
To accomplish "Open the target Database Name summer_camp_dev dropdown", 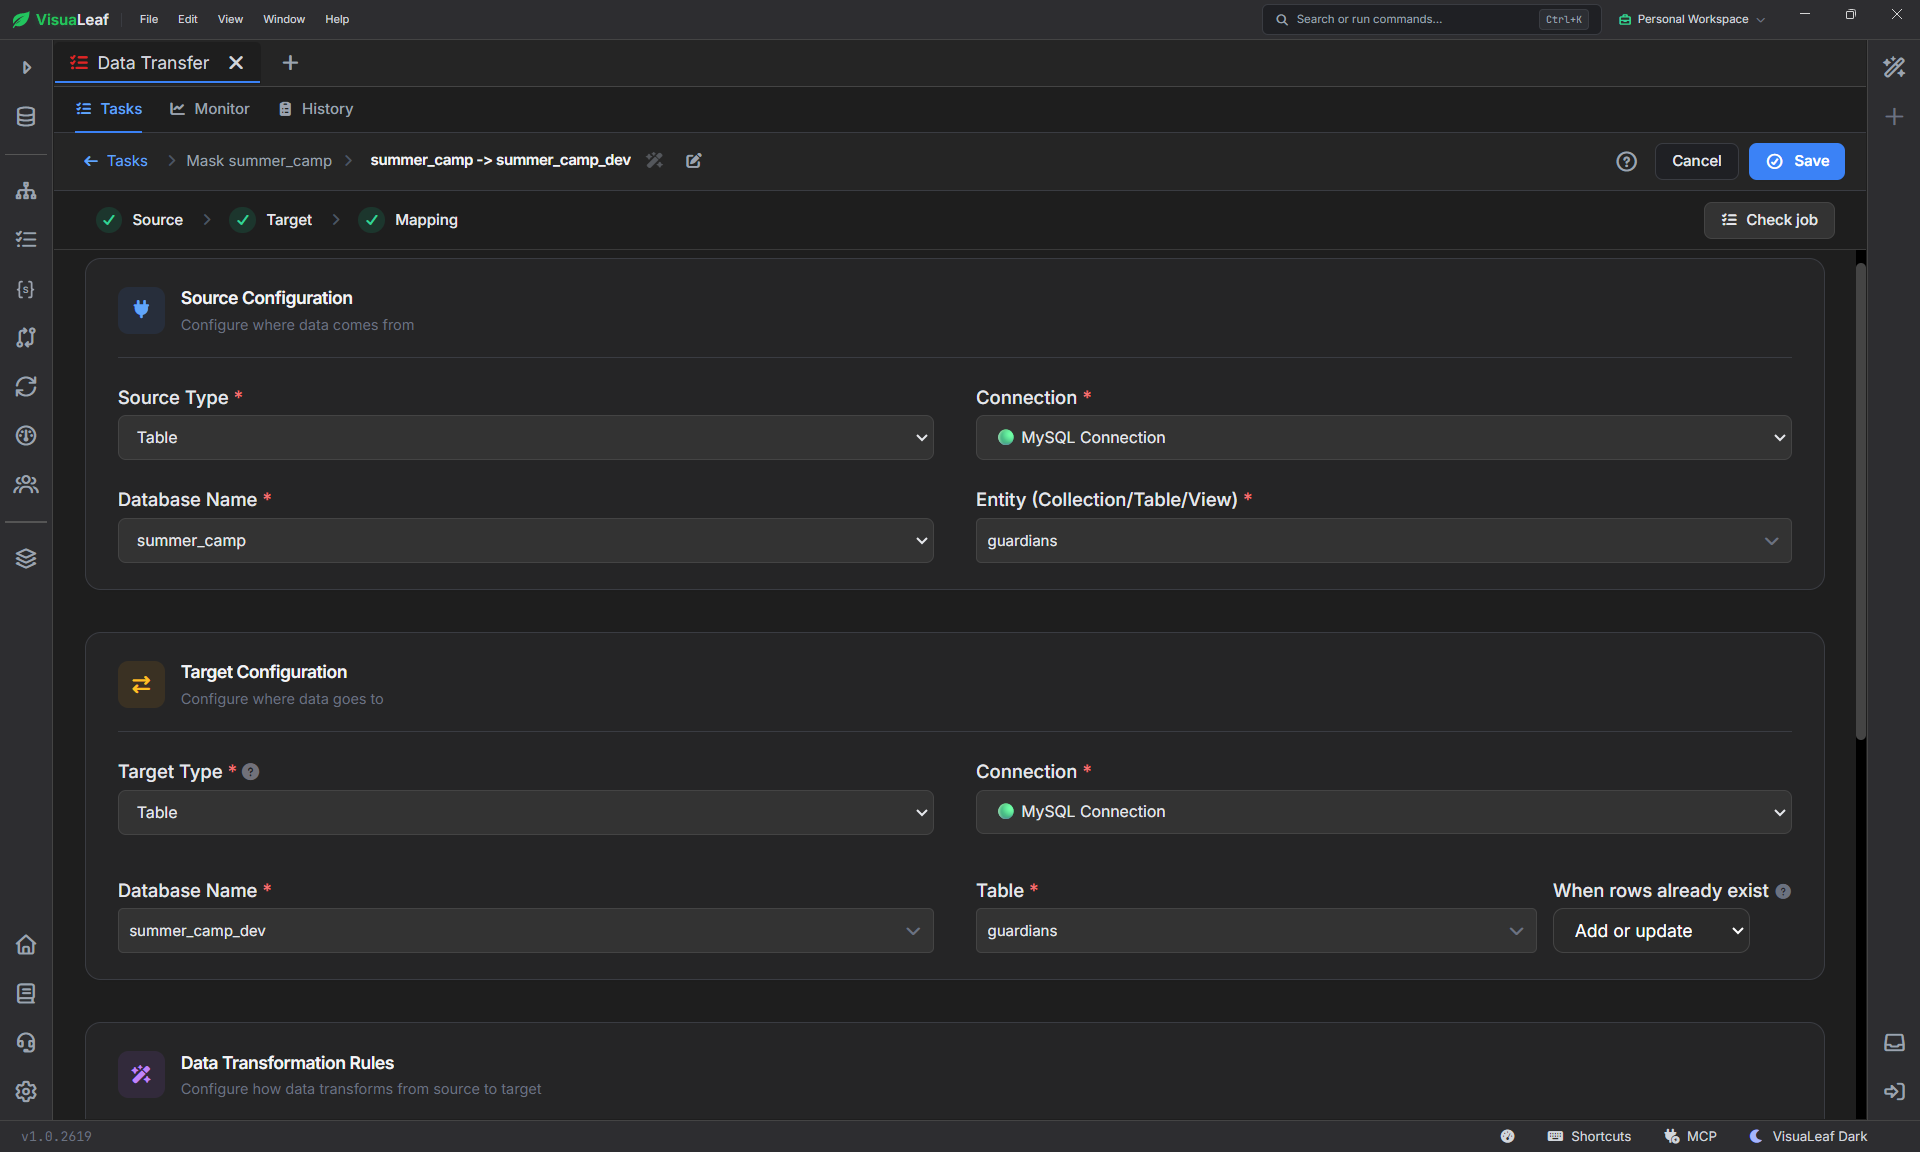I will [526, 931].
